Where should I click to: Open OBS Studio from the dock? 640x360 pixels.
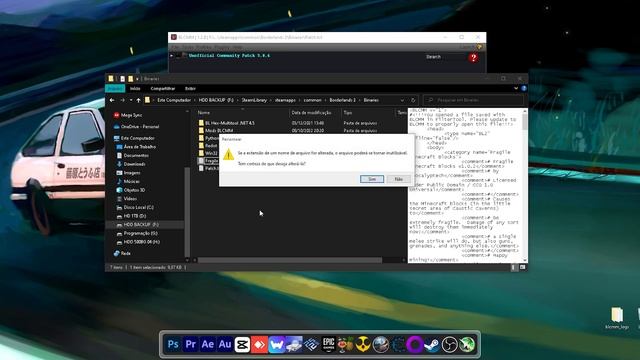(449, 344)
